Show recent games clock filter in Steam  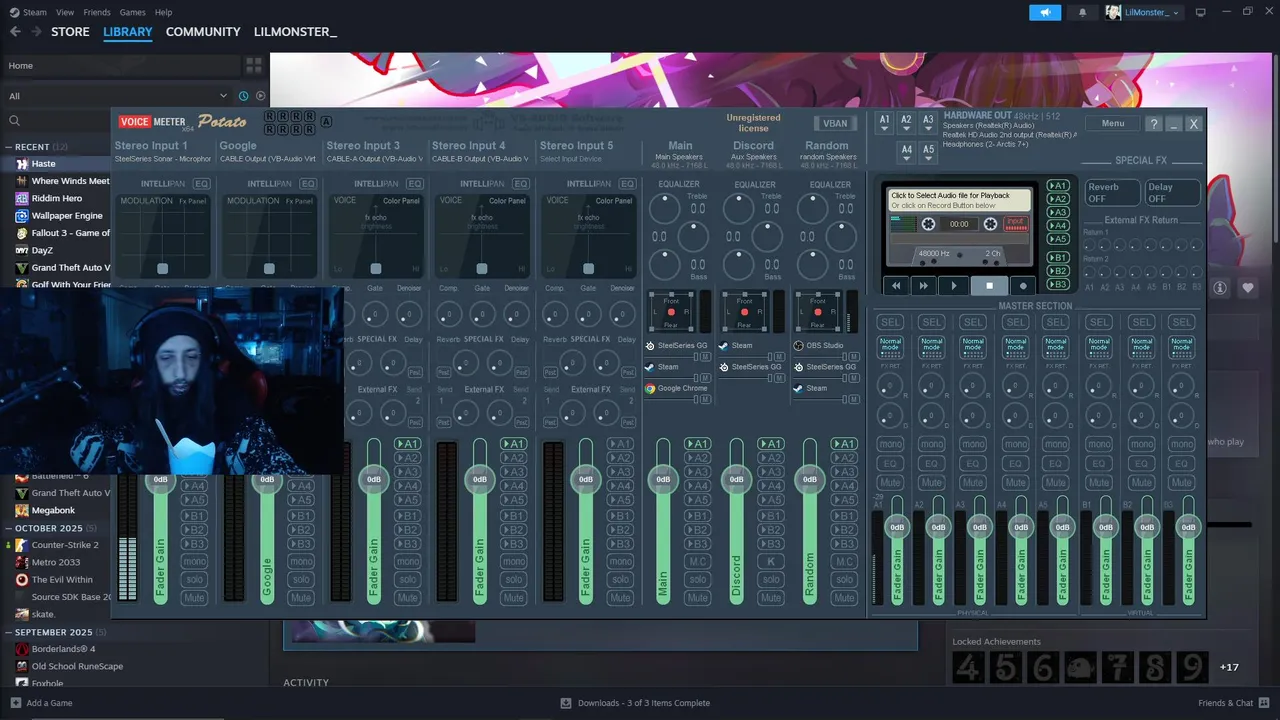(243, 96)
